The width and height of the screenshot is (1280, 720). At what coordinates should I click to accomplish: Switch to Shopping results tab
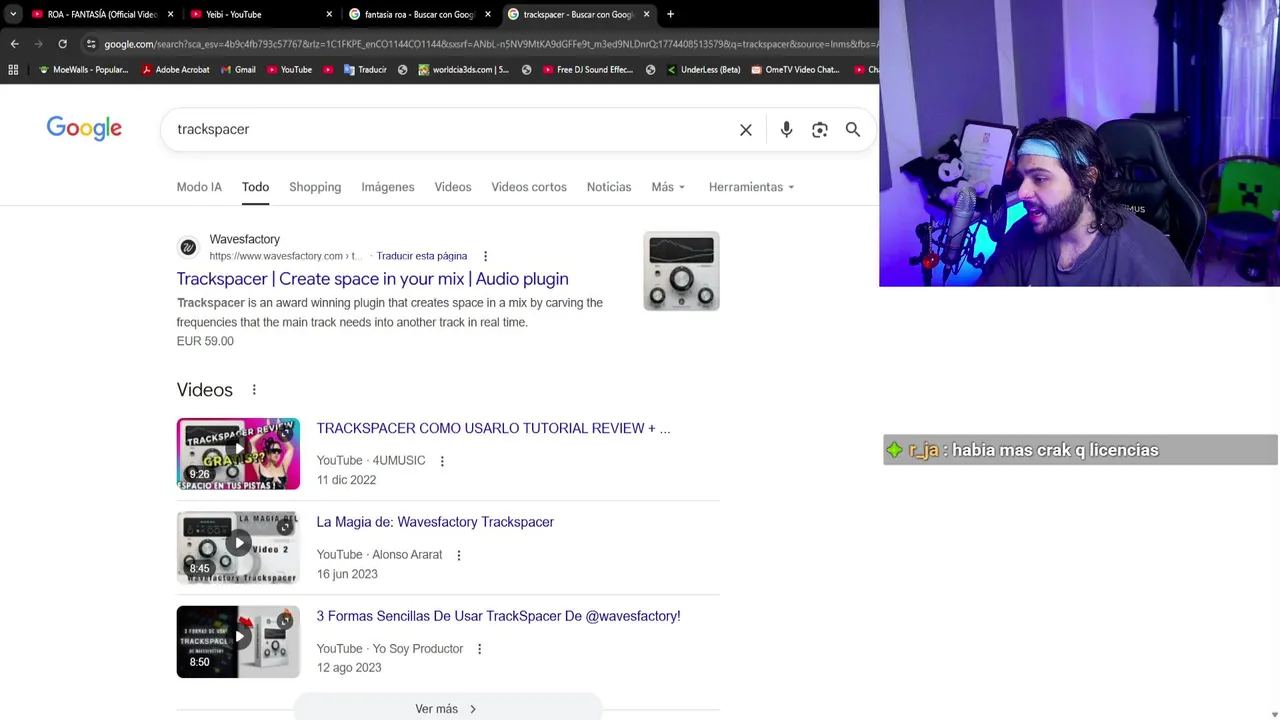315,187
